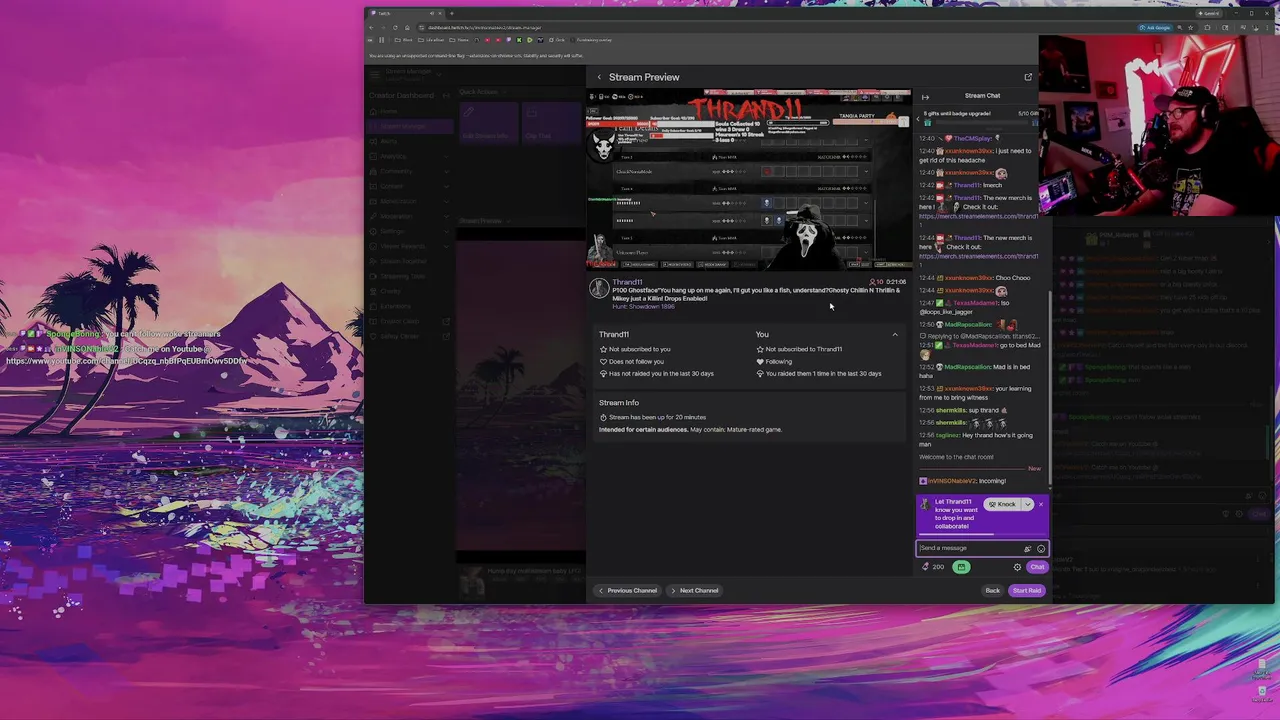Open channel points balance 200
Viewport: 1280px width, 720px height.
point(933,567)
